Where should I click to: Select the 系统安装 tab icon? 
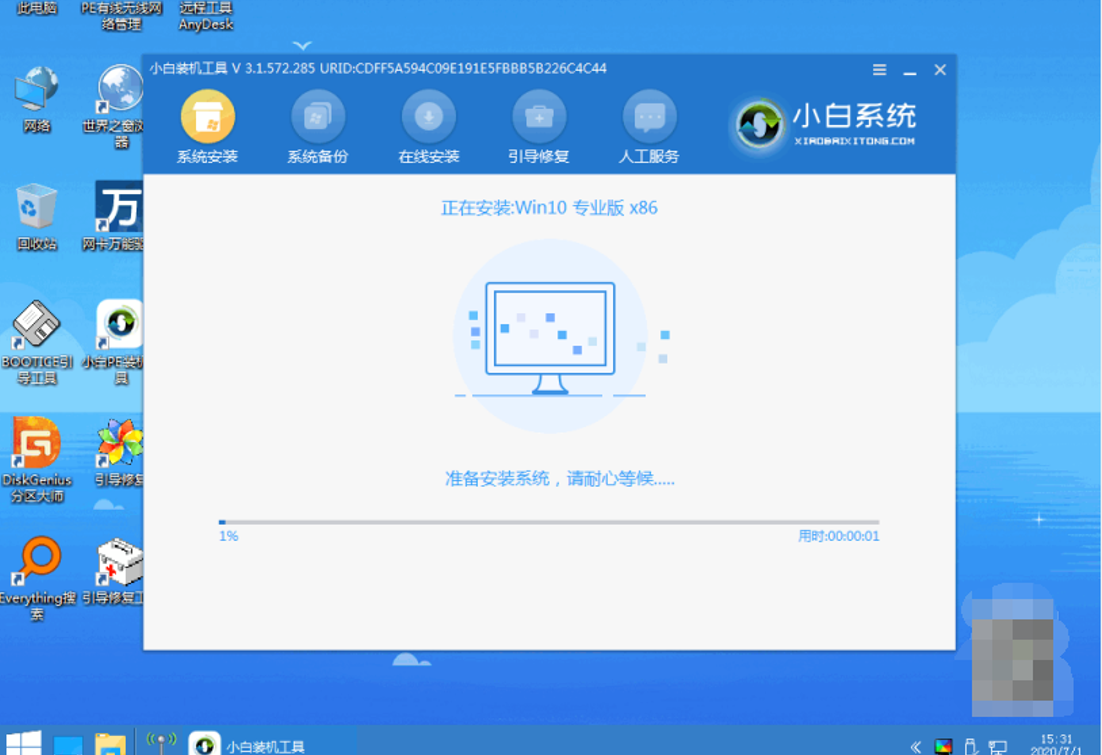coord(207,117)
